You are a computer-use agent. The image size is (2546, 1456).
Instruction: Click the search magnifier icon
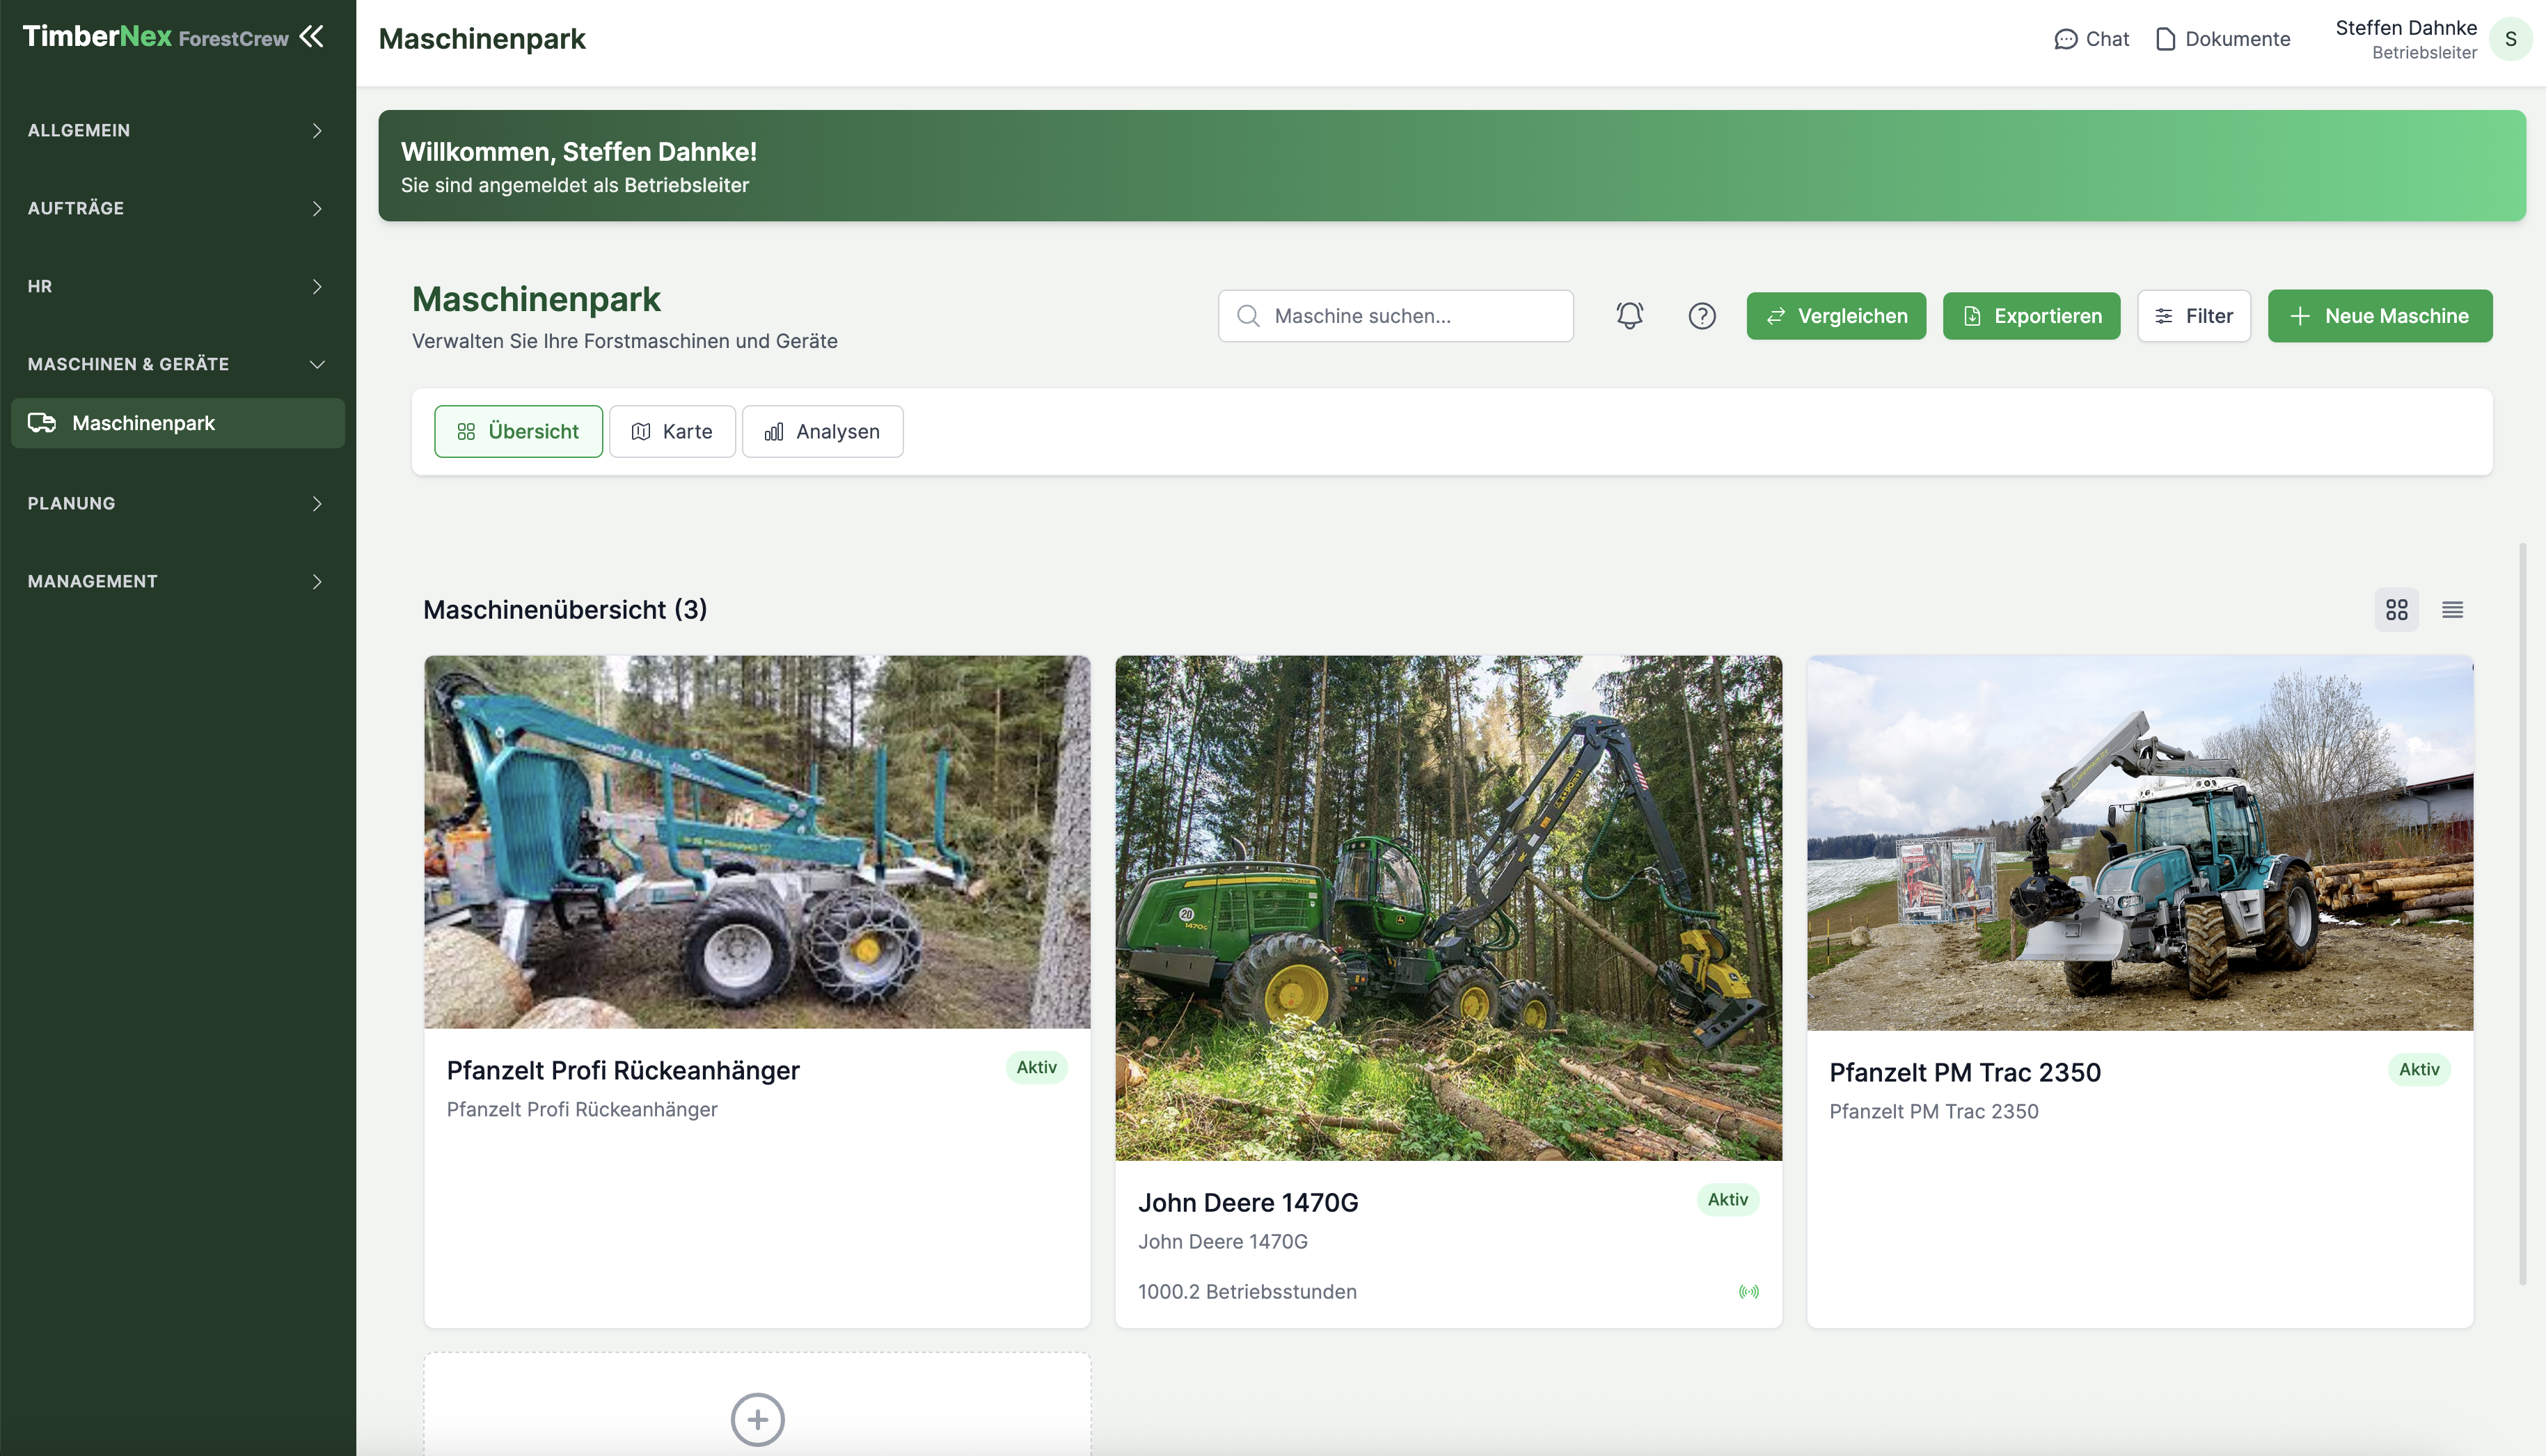click(1248, 316)
